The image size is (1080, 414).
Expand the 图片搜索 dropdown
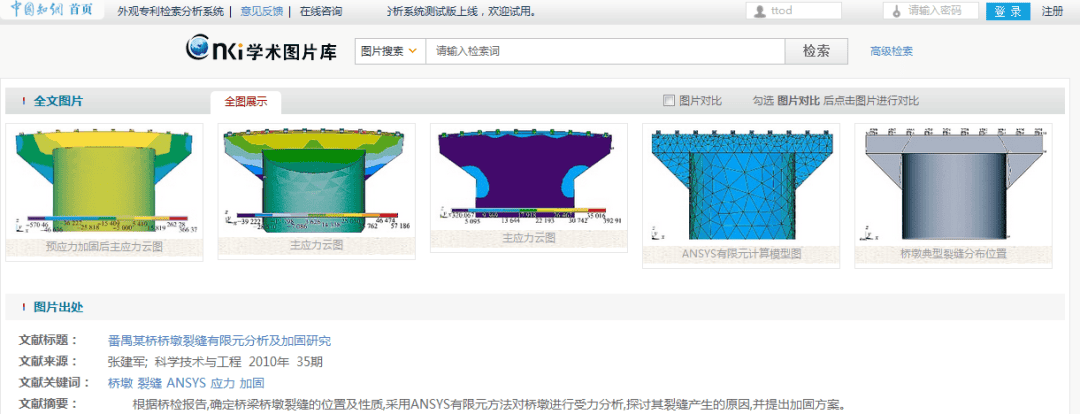(x=389, y=51)
